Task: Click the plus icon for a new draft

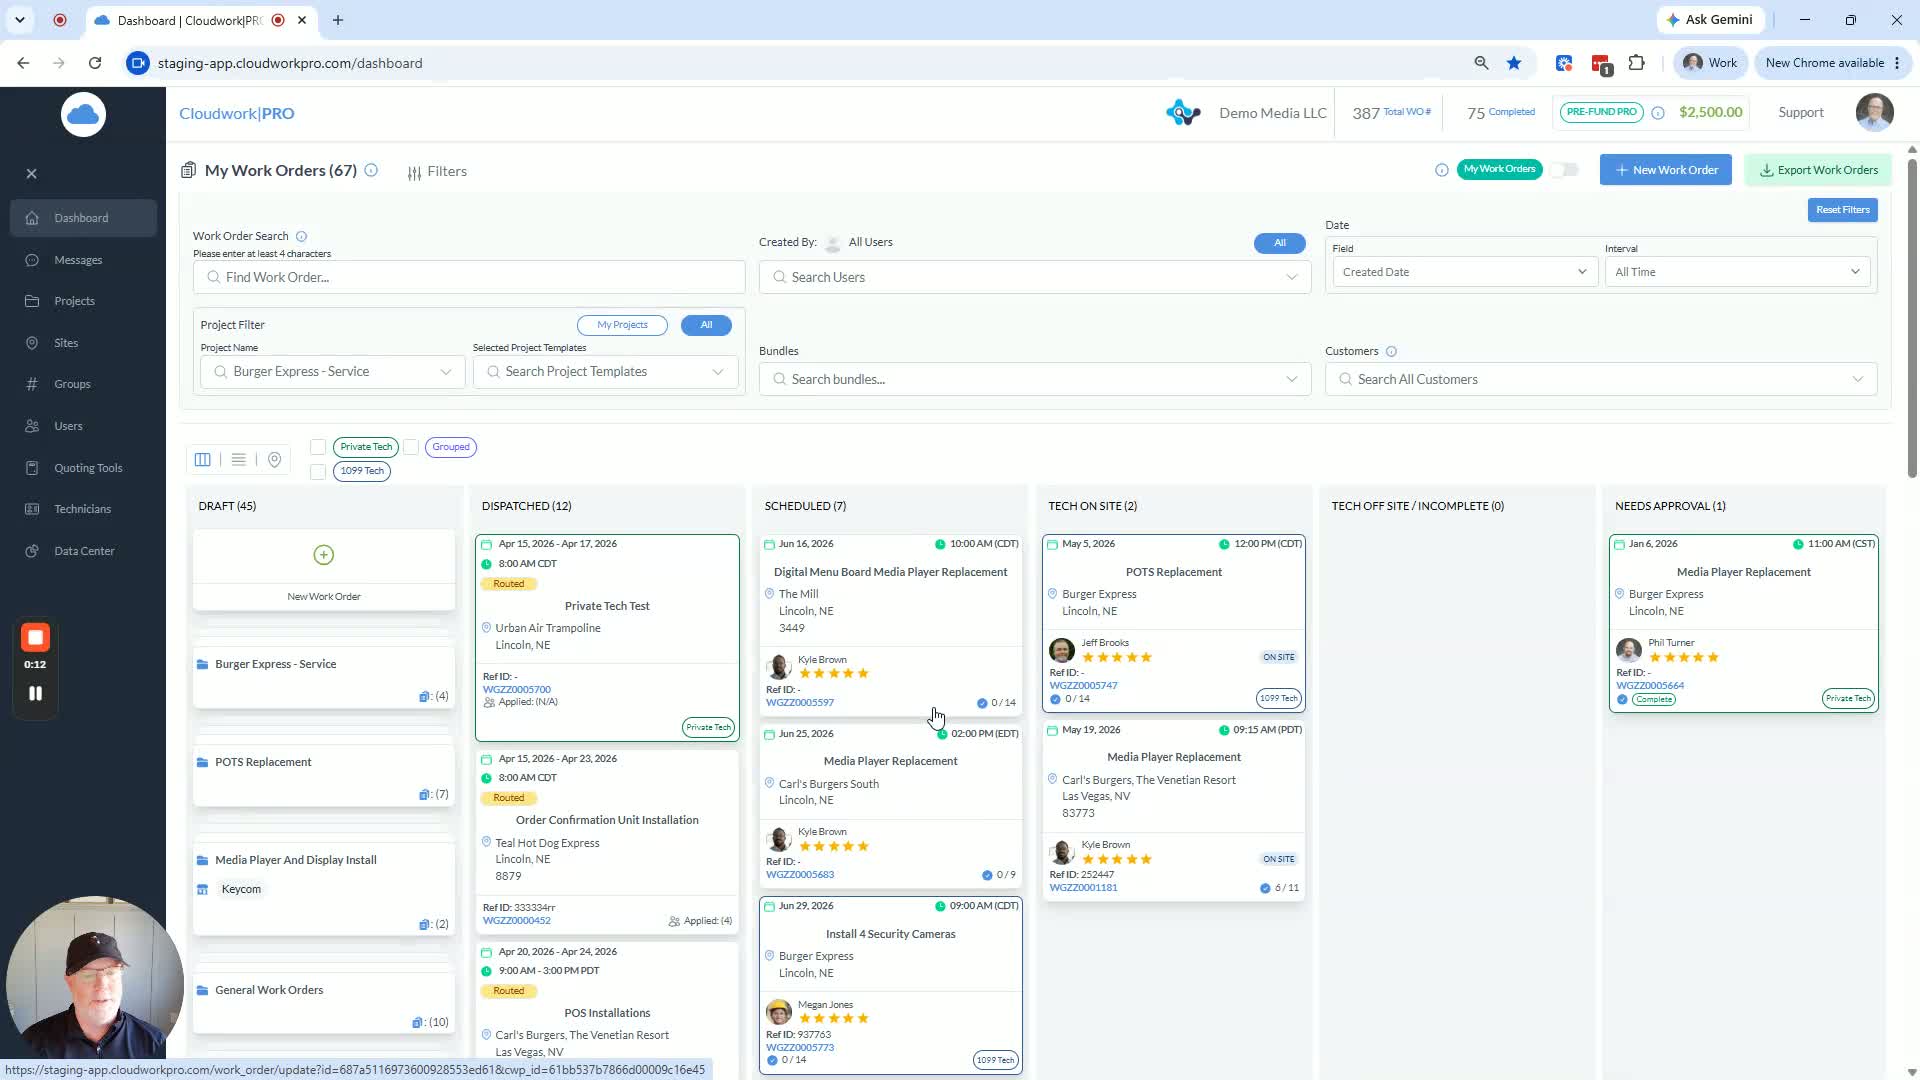Action: 323,555
